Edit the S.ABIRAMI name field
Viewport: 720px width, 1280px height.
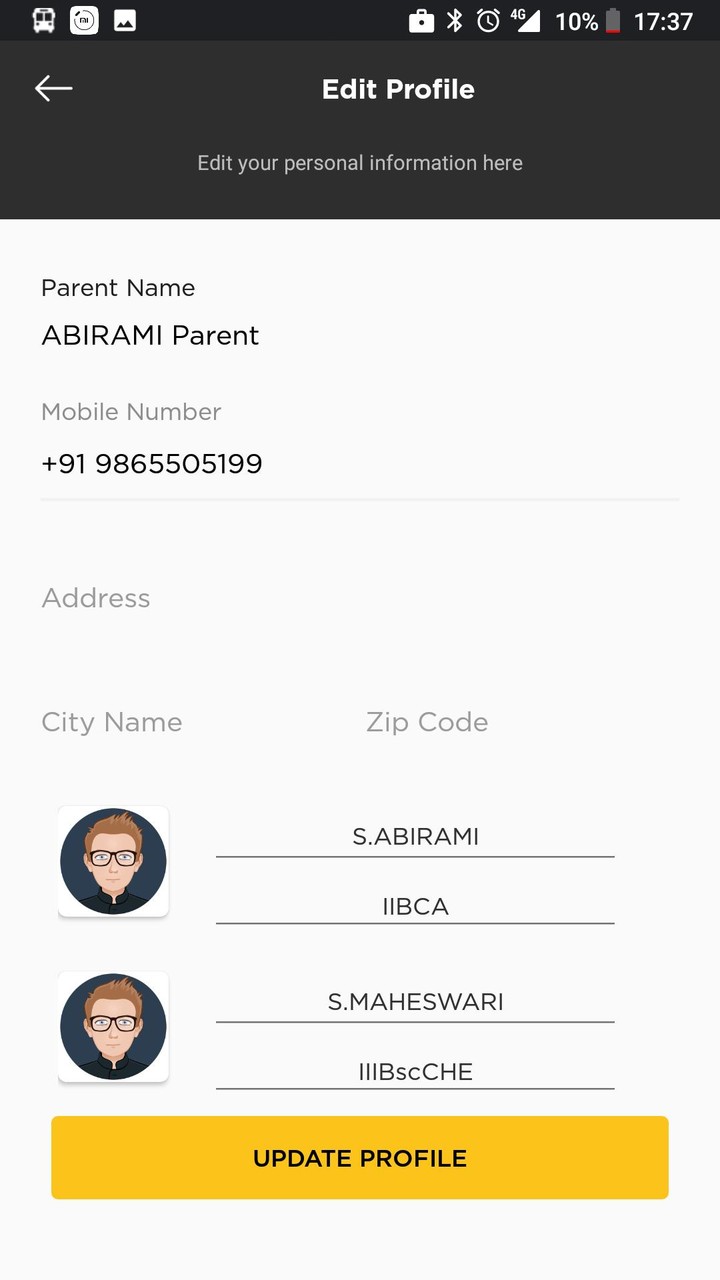click(x=415, y=837)
